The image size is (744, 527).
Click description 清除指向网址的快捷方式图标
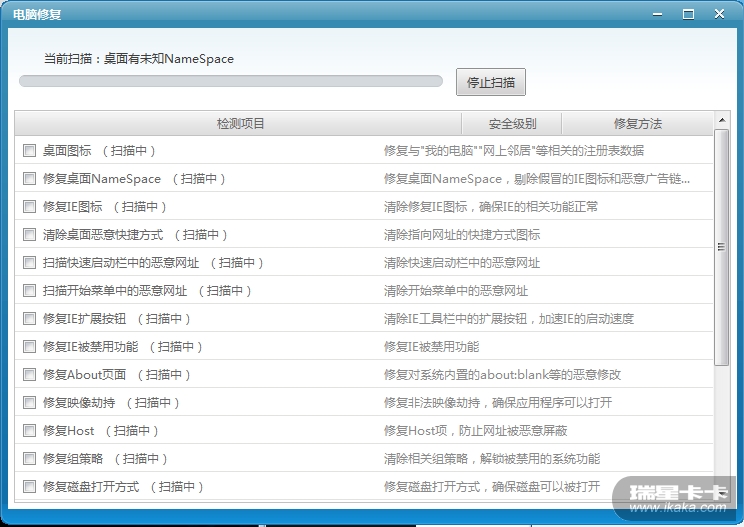[462, 235]
